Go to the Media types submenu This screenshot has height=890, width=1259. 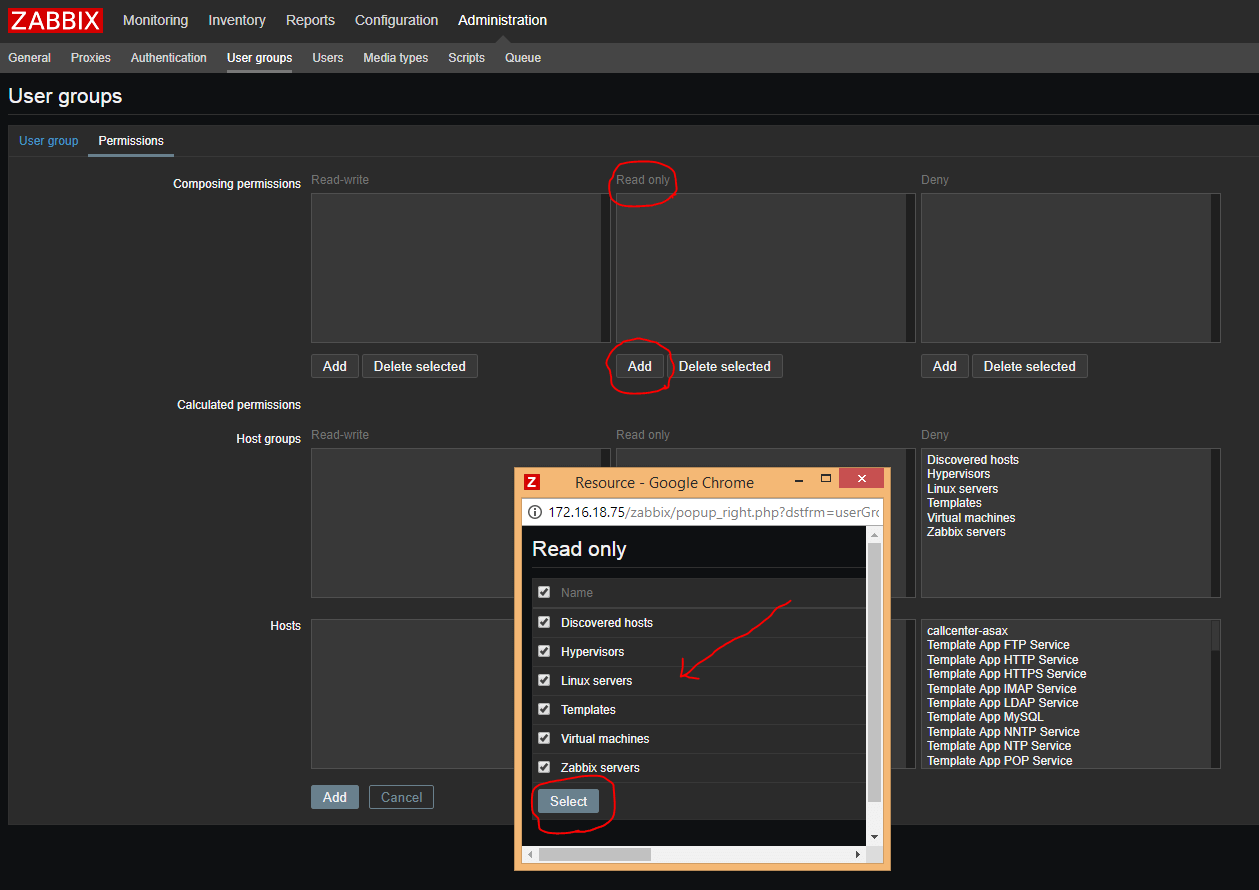pyautogui.click(x=395, y=58)
